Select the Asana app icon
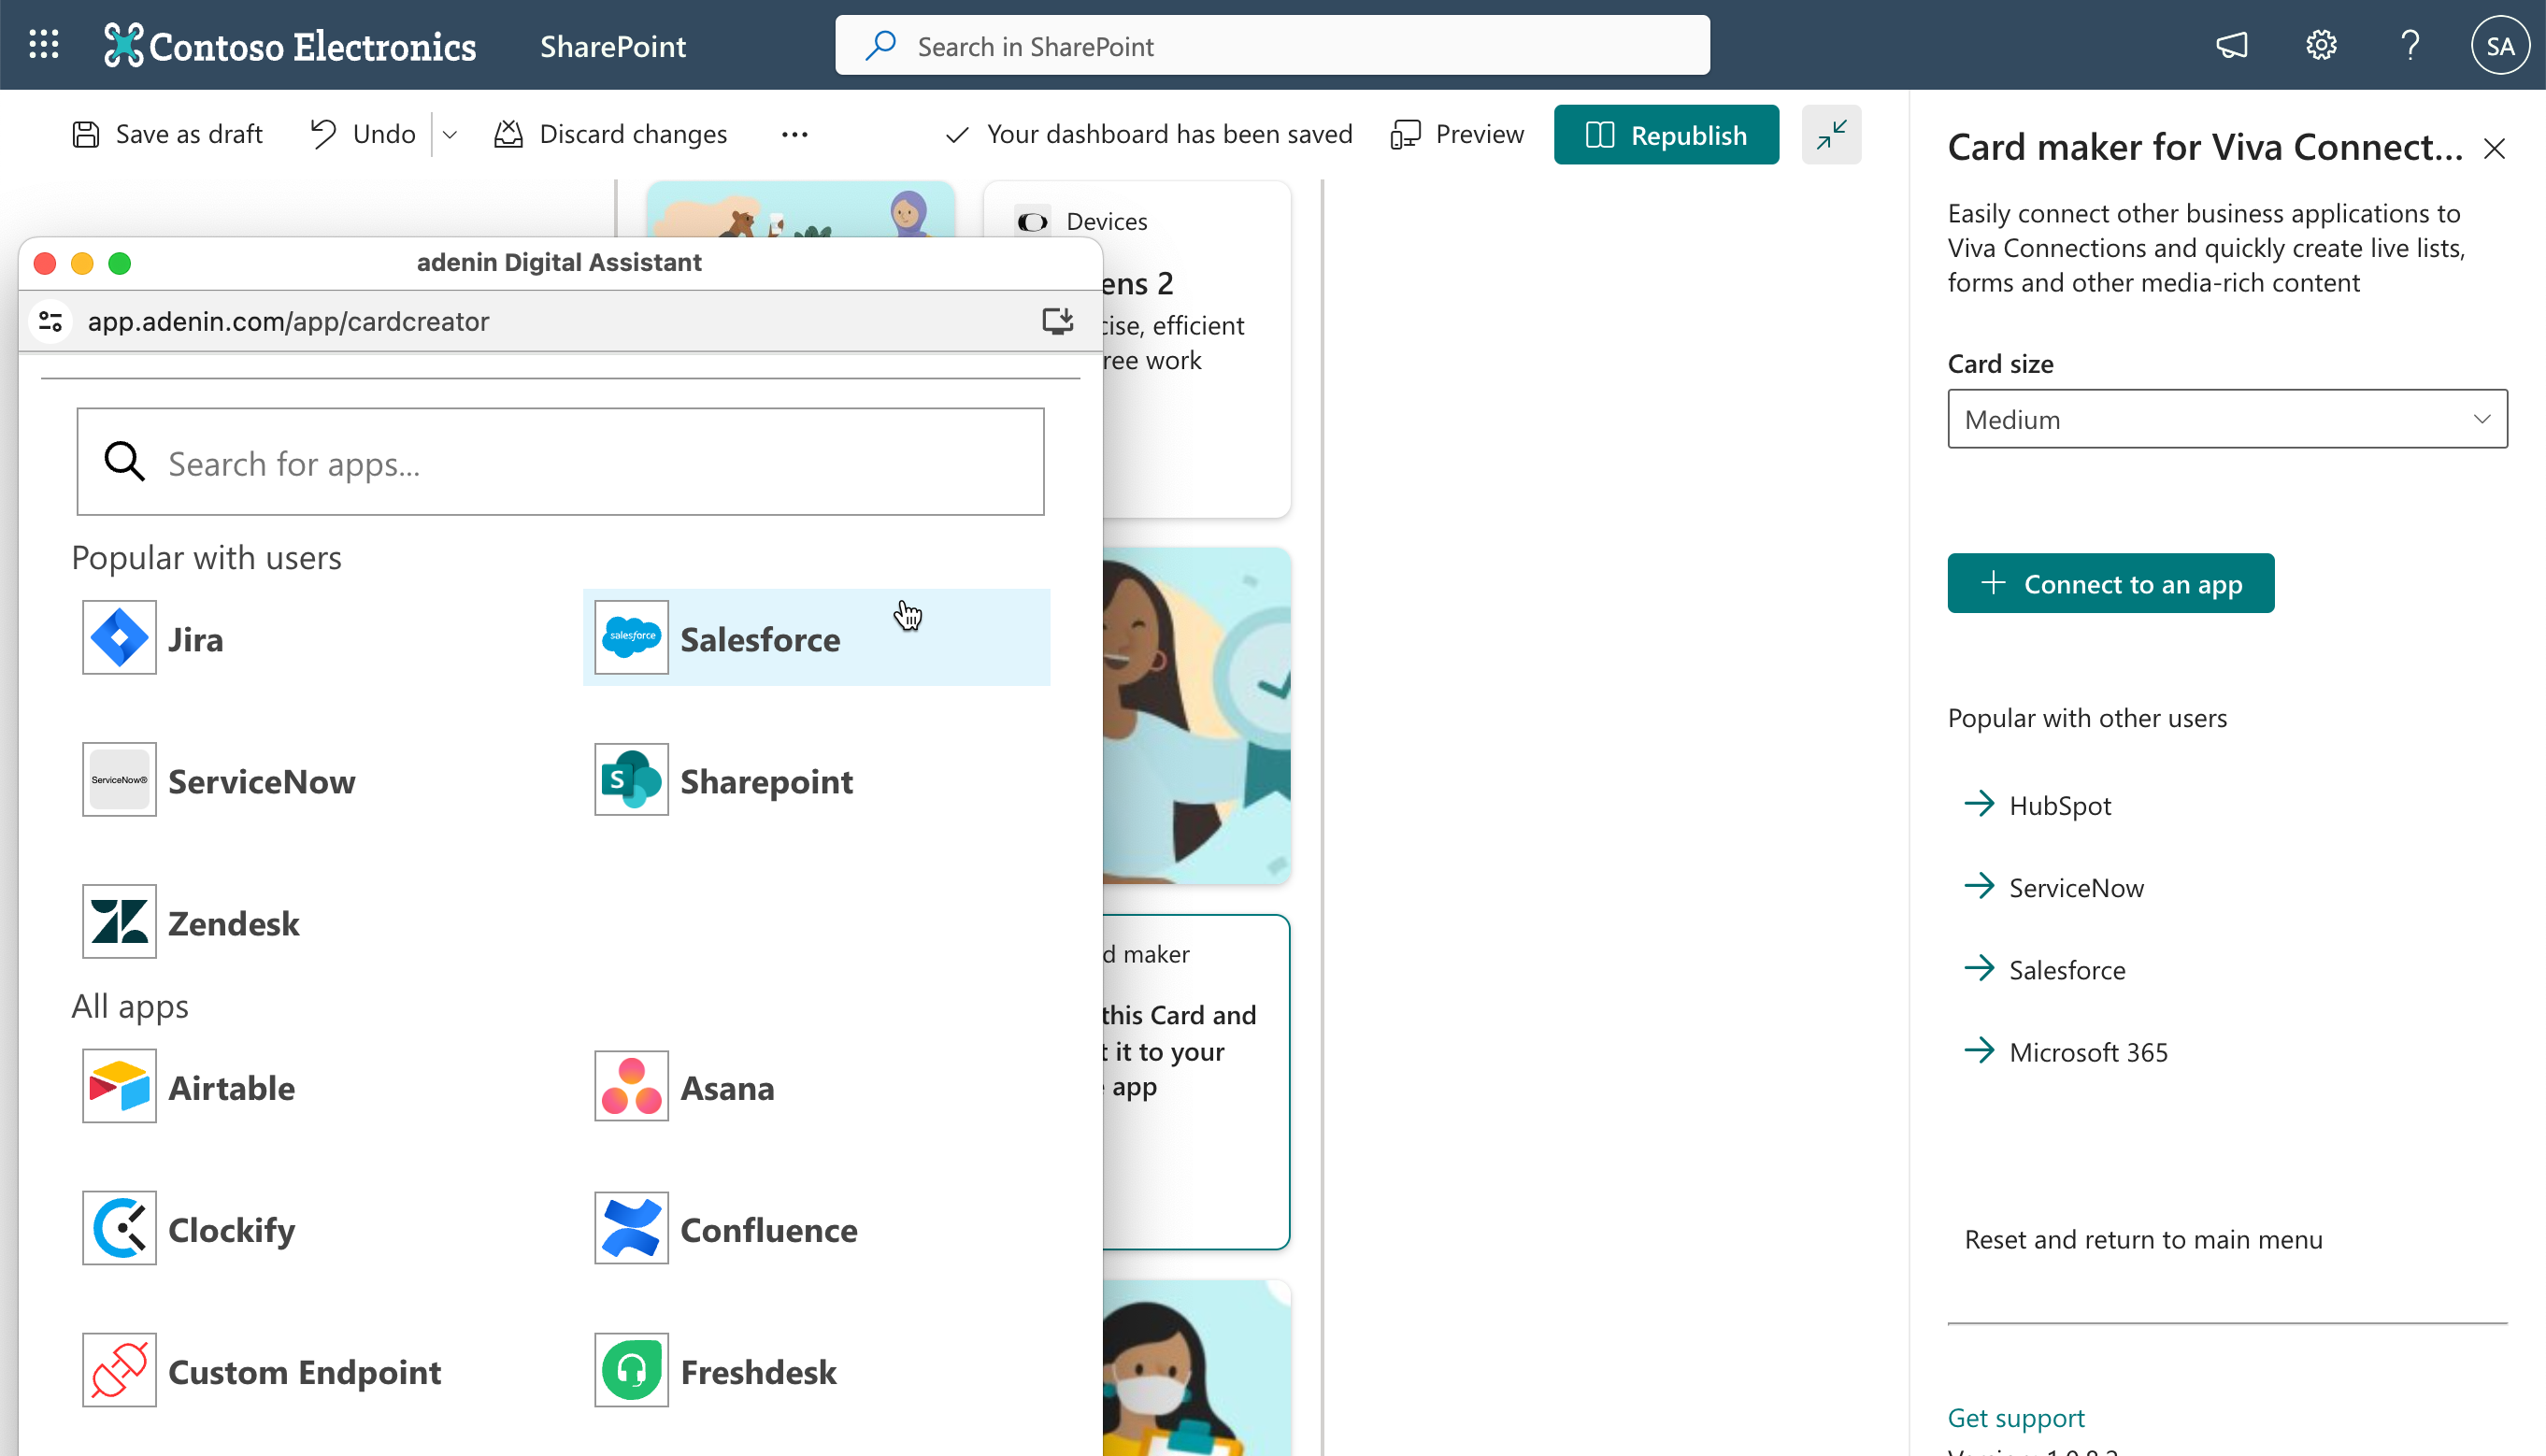Screen dimensions: 2546x1456 click(631, 1086)
